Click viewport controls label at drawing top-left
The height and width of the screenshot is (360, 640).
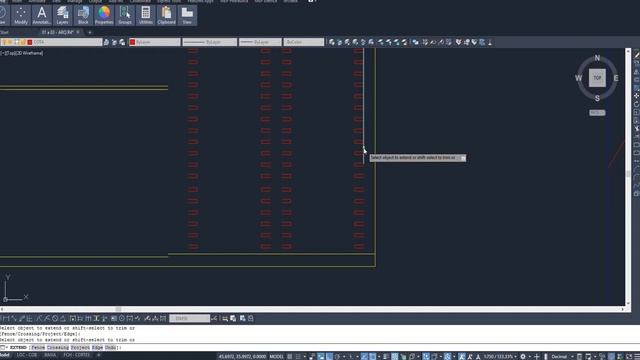coord(22,53)
